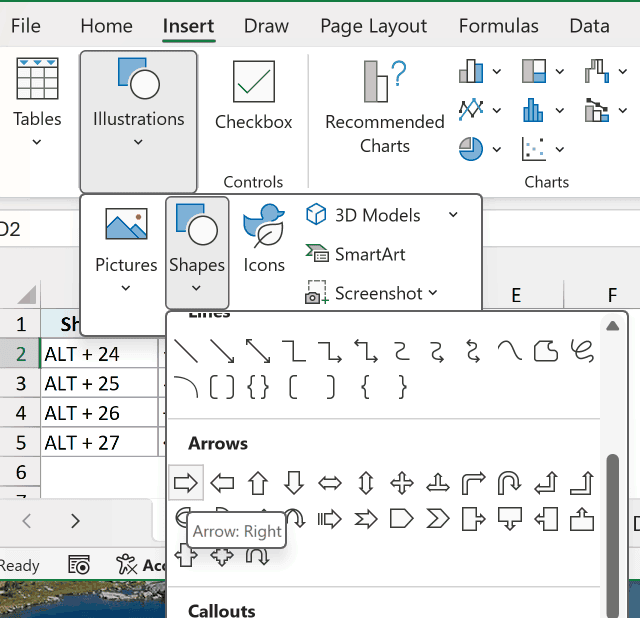Select the Chevron arrow shape
The width and height of the screenshot is (640, 618).
pyautogui.click(x=438, y=519)
